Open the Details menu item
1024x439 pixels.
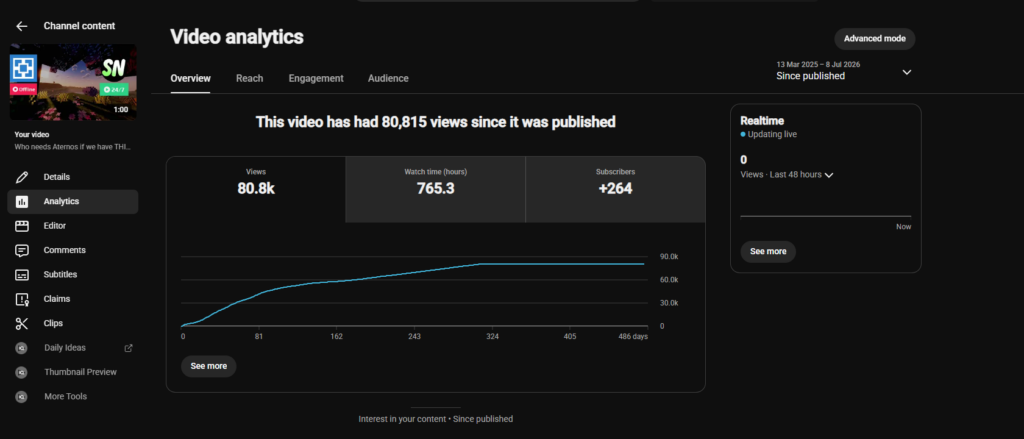(72, 177)
